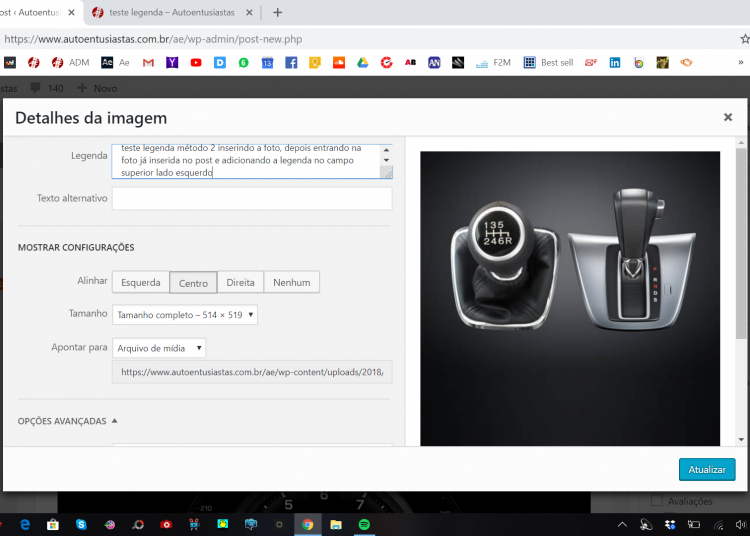
Task: Open the Tamanho size dropdown
Action: 185,315
